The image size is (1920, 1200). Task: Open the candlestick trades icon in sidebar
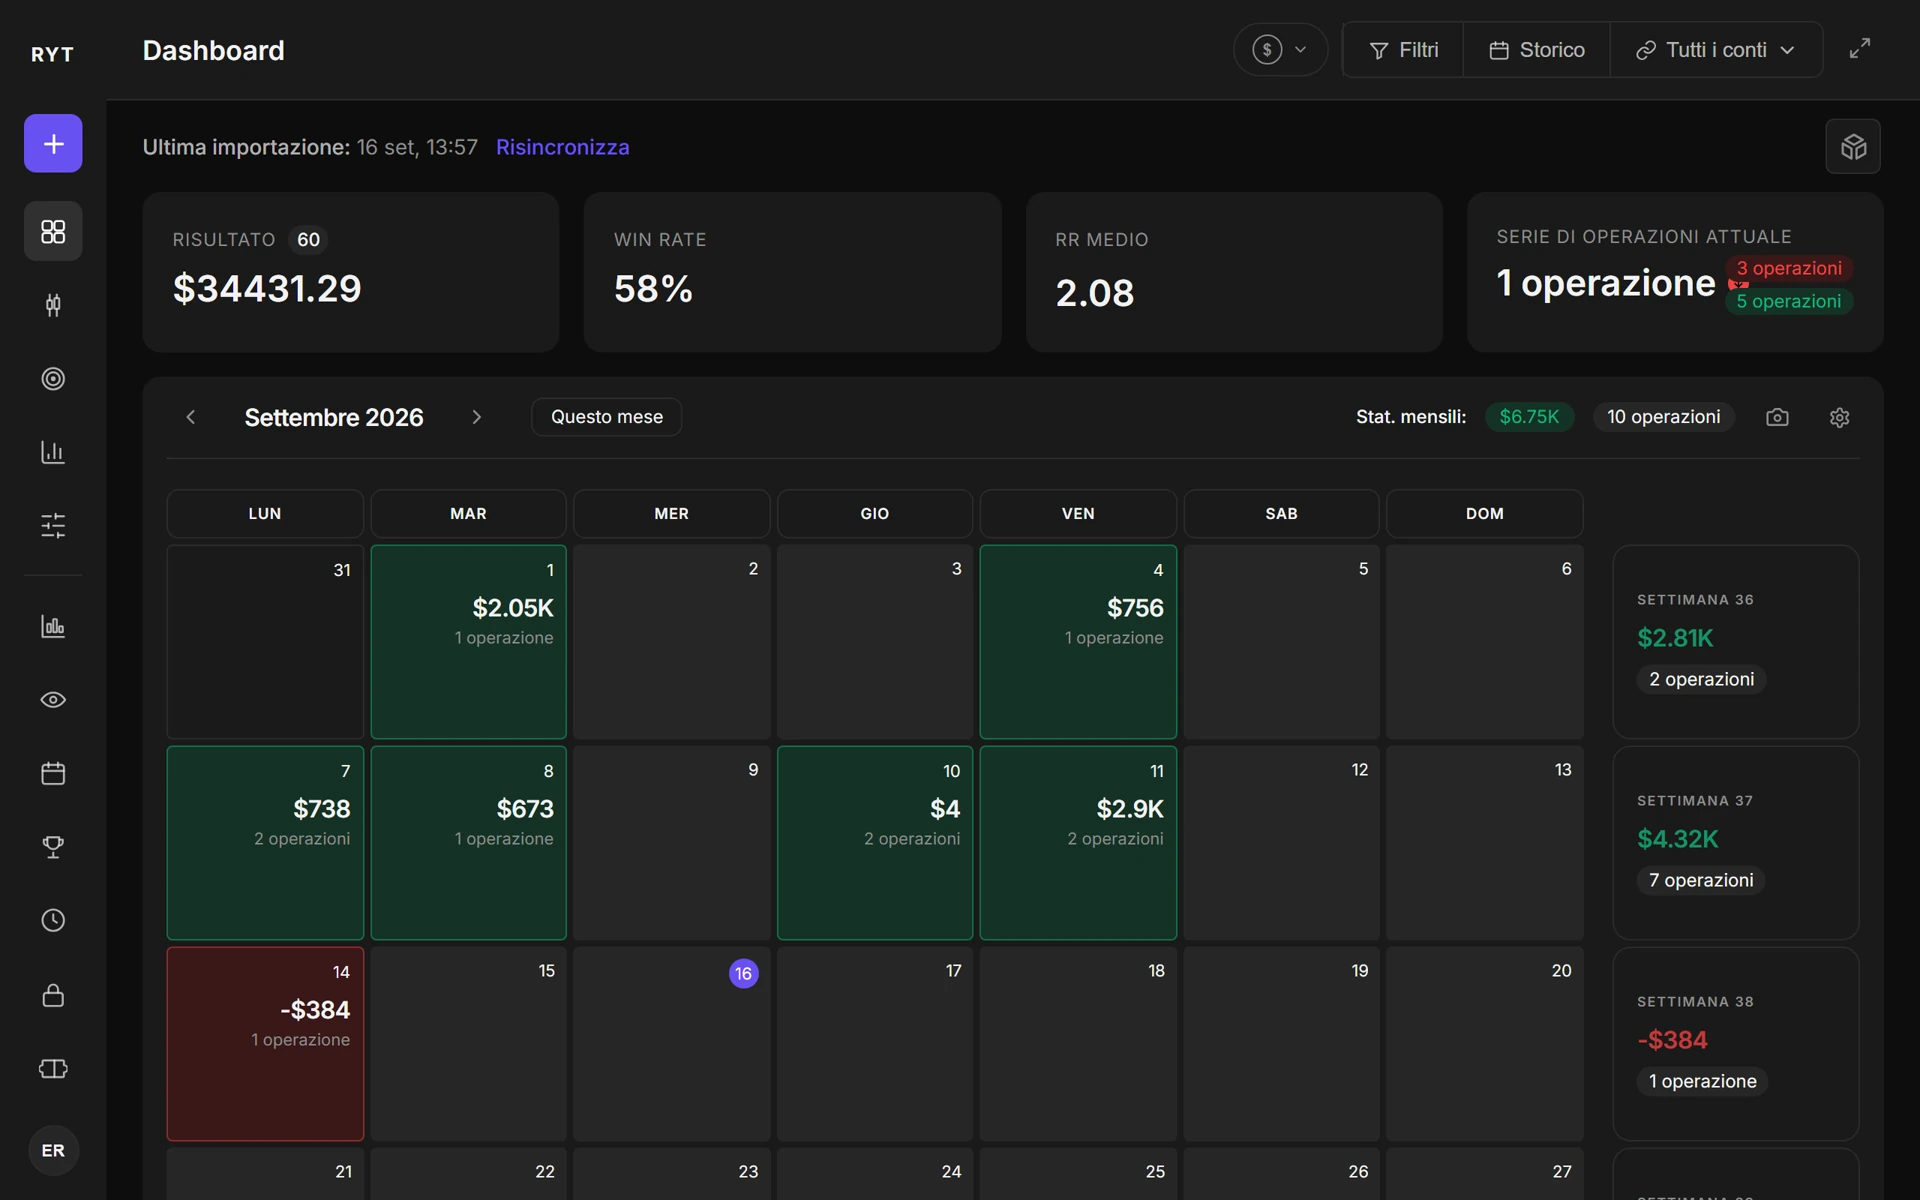click(x=53, y=305)
